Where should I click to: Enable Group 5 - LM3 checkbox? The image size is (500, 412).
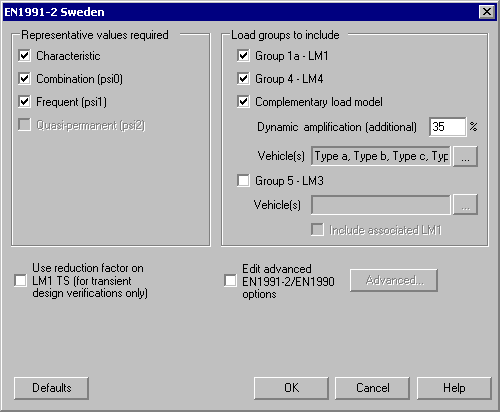pos(243,181)
